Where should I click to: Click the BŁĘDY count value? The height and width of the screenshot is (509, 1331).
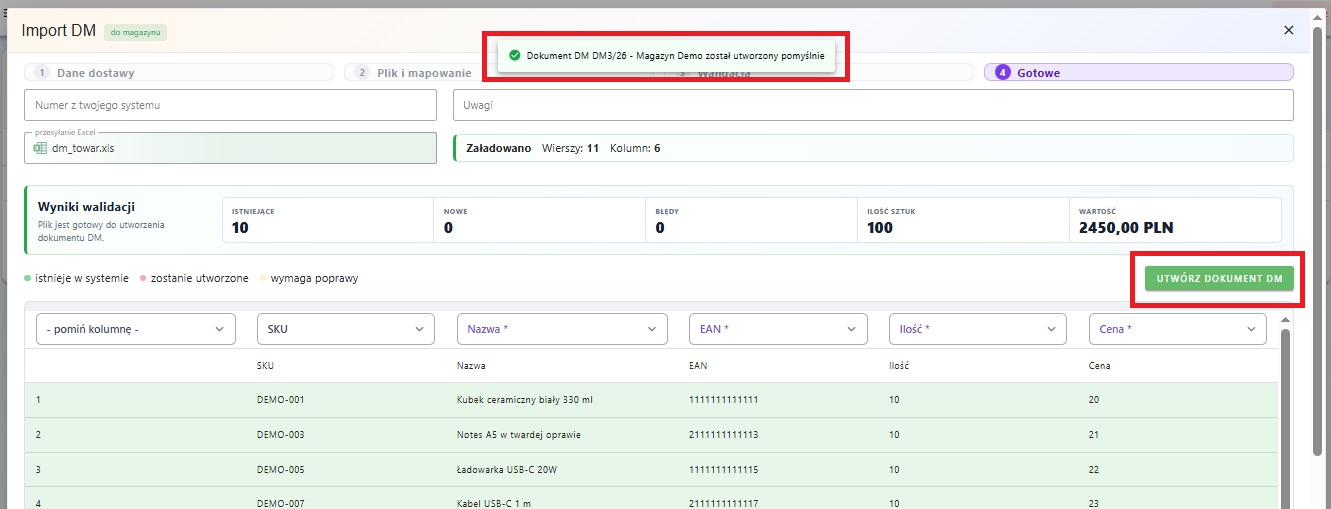pyautogui.click(x=661, y=227)
